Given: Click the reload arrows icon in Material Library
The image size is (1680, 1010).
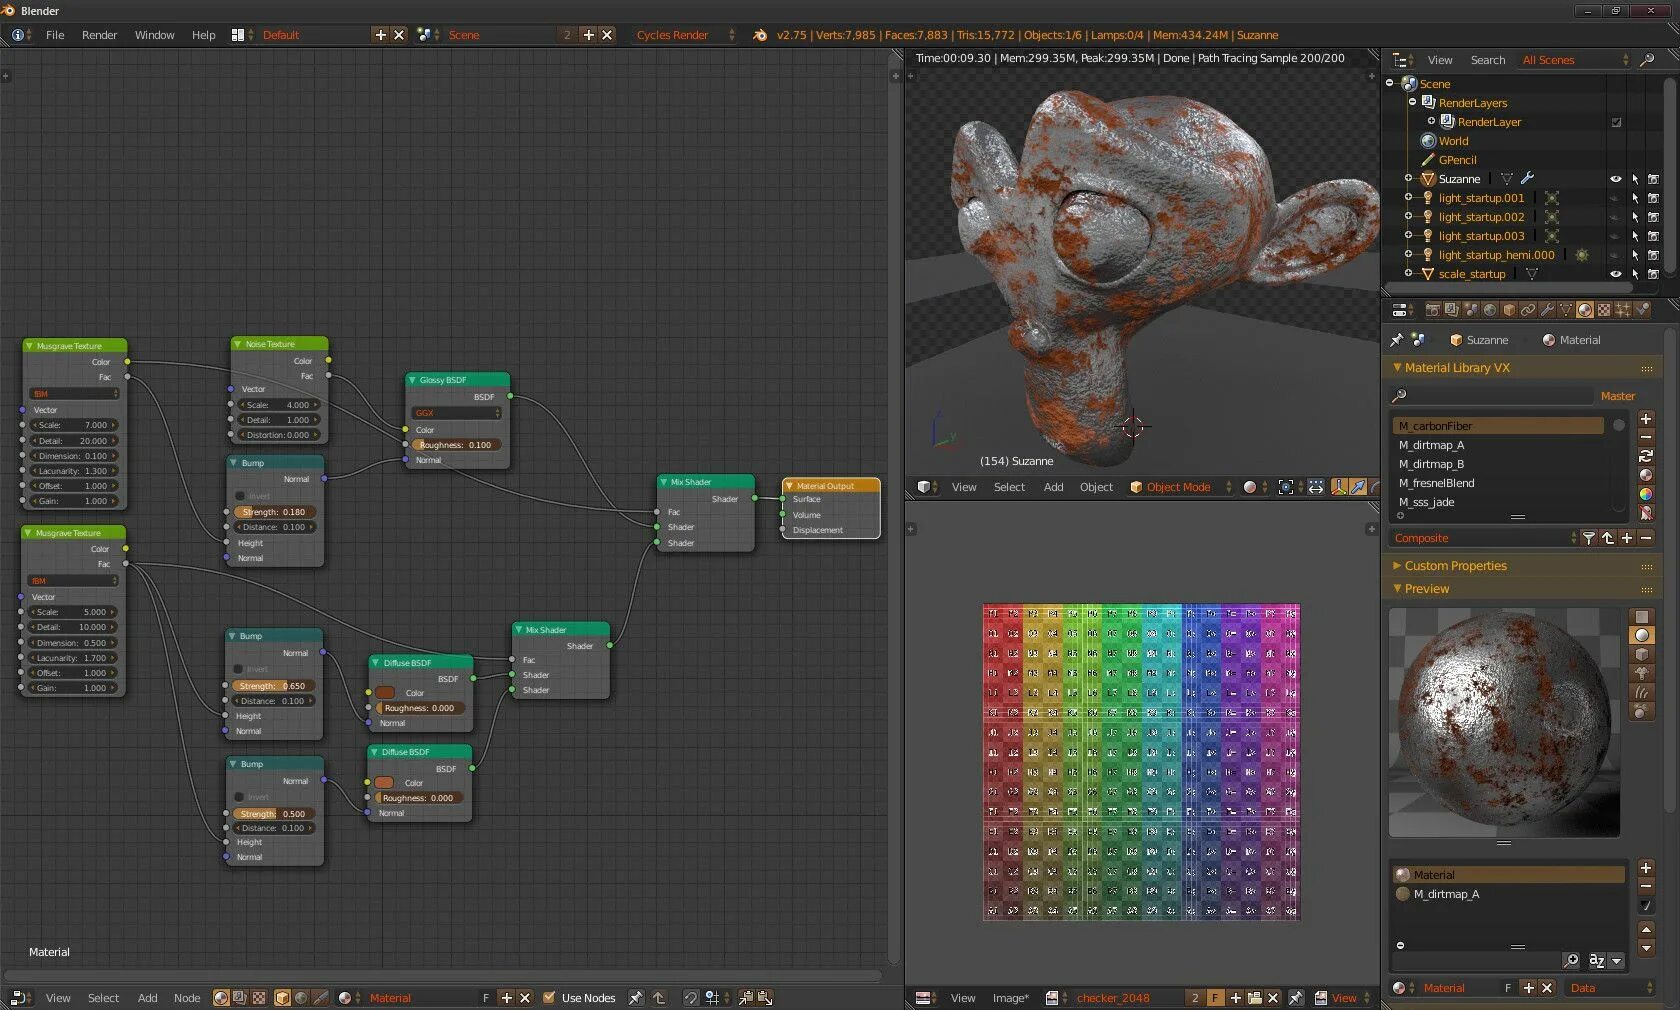Looking at the screenshot, I should click(1646, 456).
